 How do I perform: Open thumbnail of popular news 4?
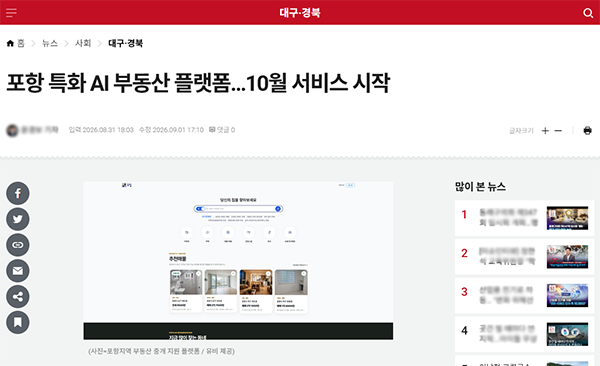[567, 334]
